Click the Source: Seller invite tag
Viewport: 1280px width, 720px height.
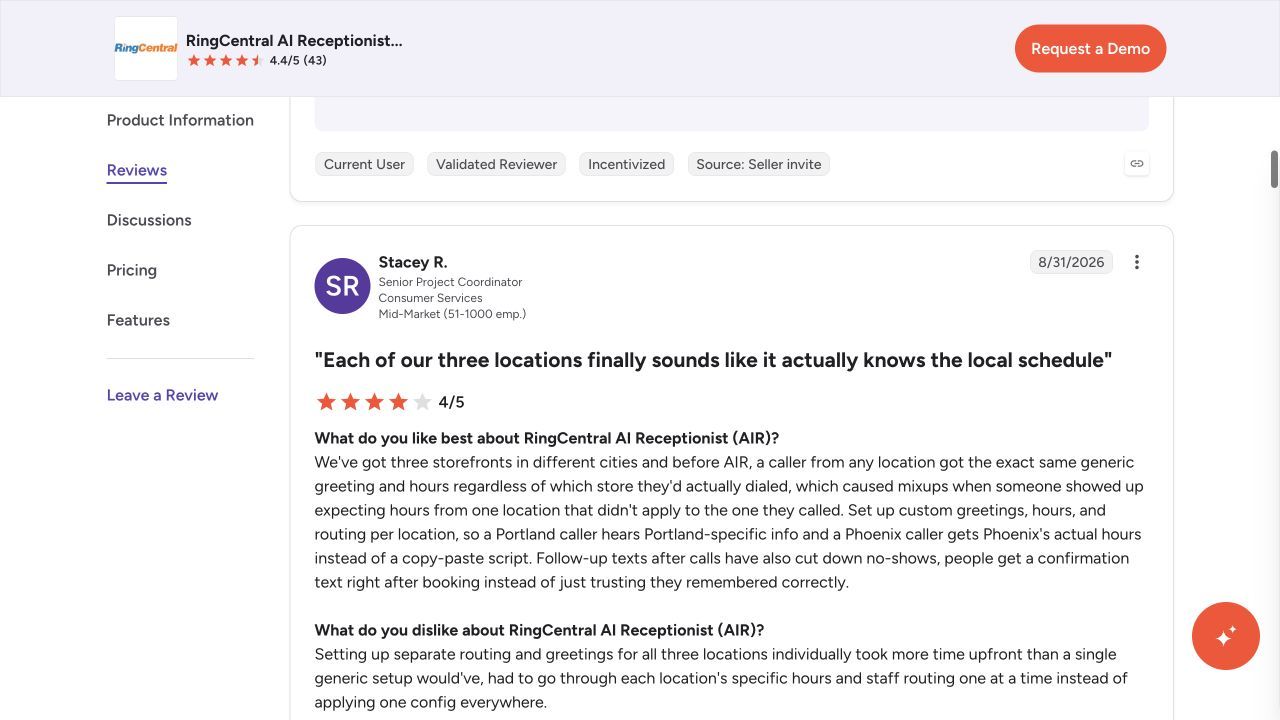[x=759, y=164]
